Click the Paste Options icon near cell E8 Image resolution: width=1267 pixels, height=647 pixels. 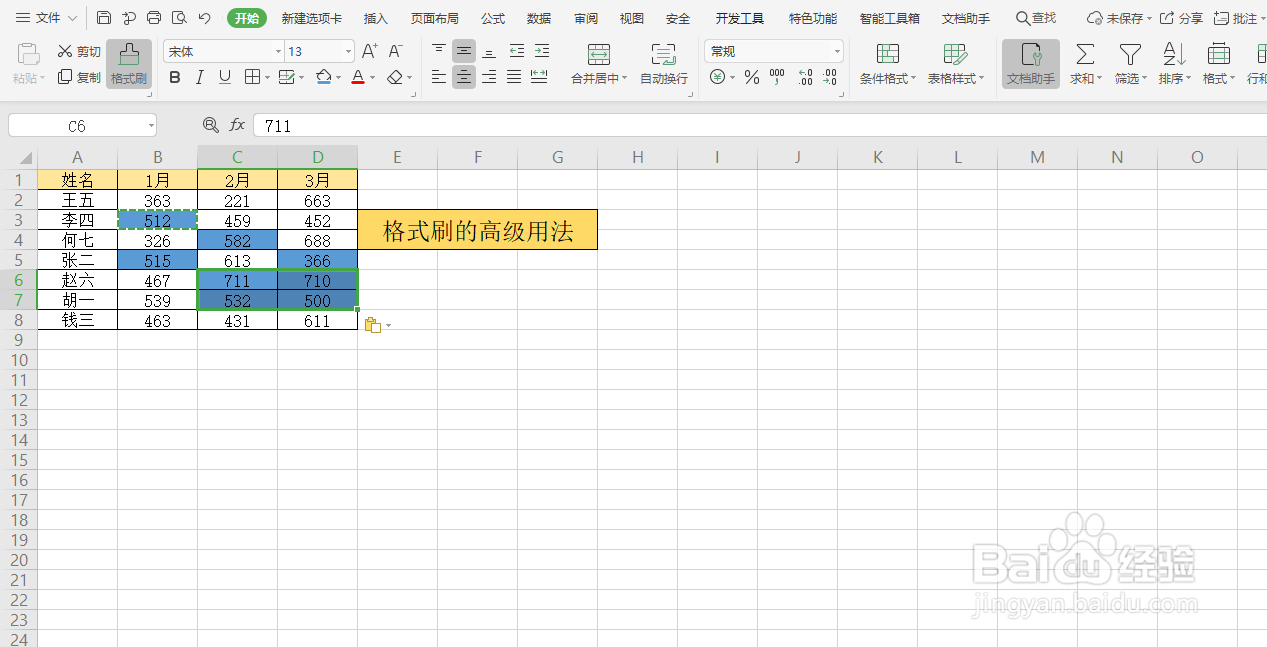tap(373, 325)
